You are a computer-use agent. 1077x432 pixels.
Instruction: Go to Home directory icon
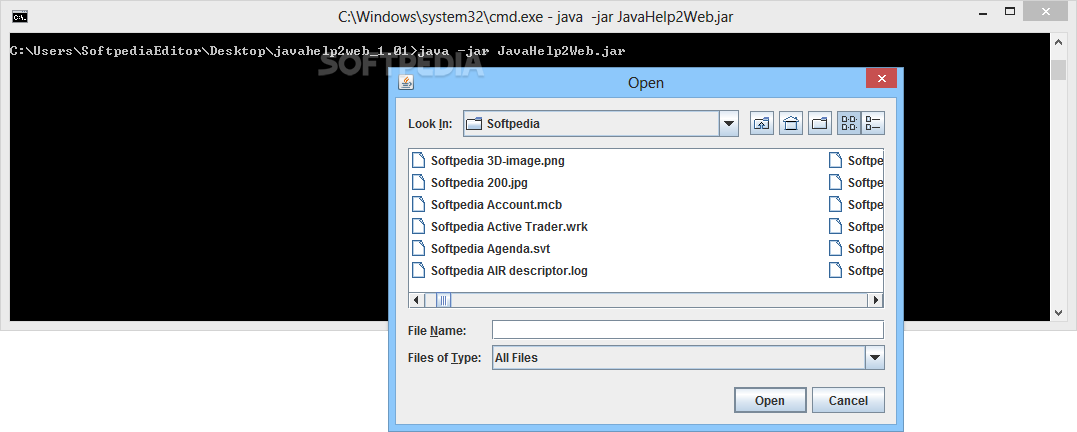[791, 124]
